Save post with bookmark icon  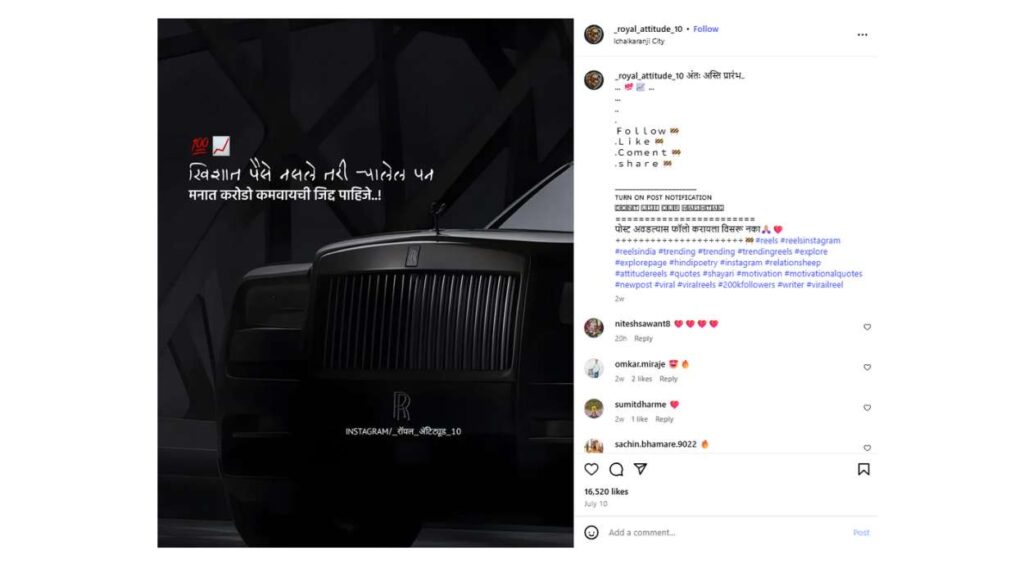tap(863, 469)
